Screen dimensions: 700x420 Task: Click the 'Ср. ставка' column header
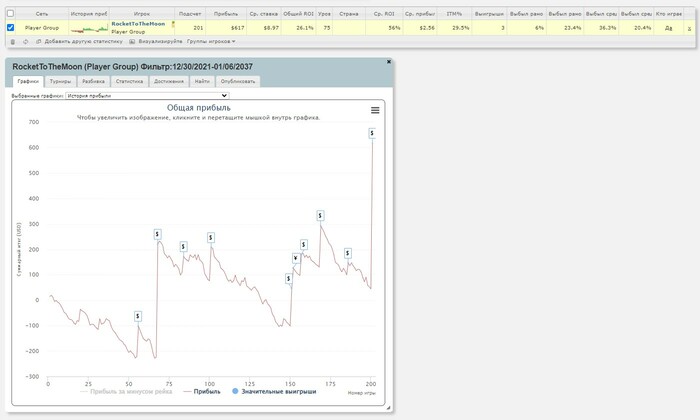pos(263,14)
